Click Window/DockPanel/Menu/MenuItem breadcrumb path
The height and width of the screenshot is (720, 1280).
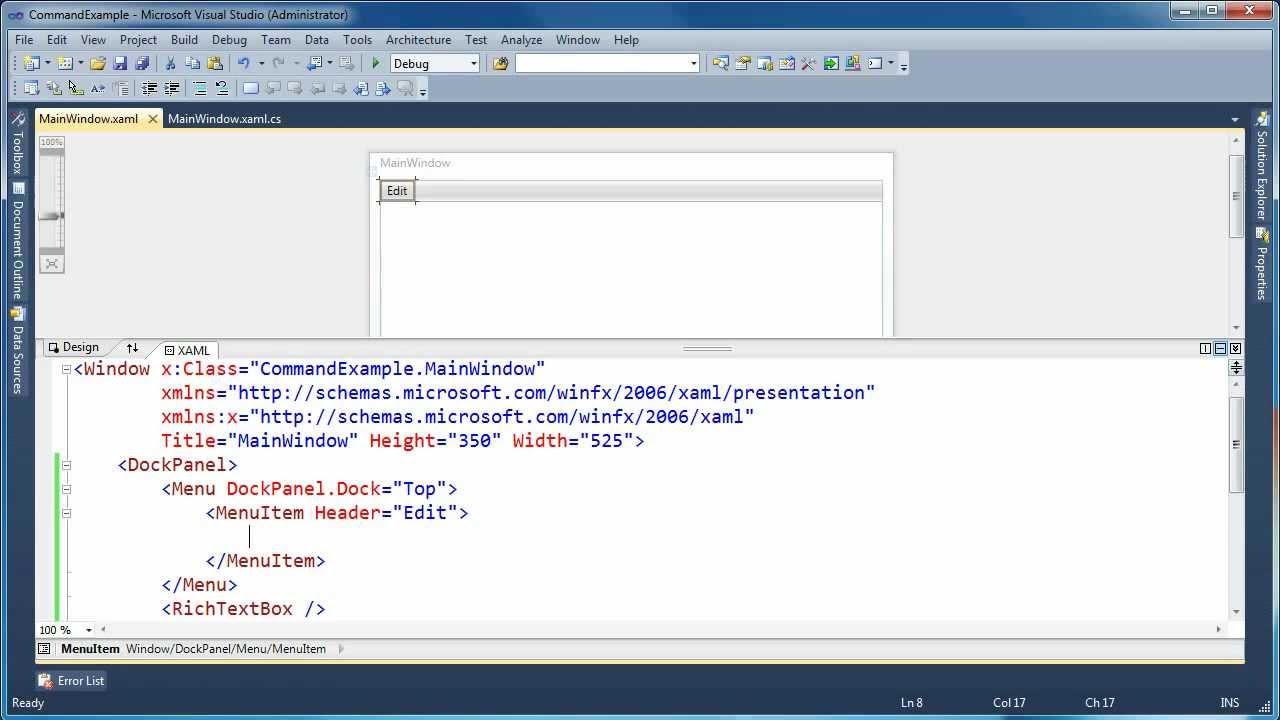coord(226,649)
